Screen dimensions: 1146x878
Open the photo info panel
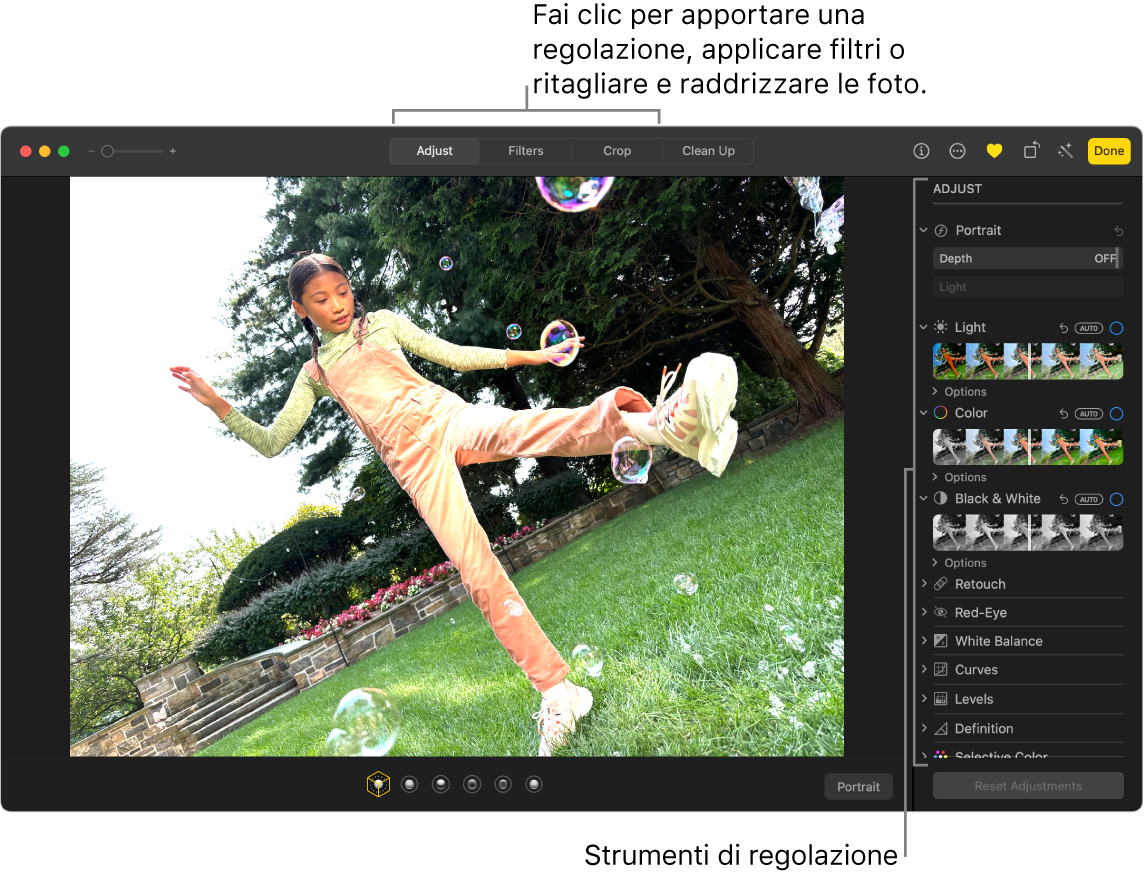(x=919, y=151)
